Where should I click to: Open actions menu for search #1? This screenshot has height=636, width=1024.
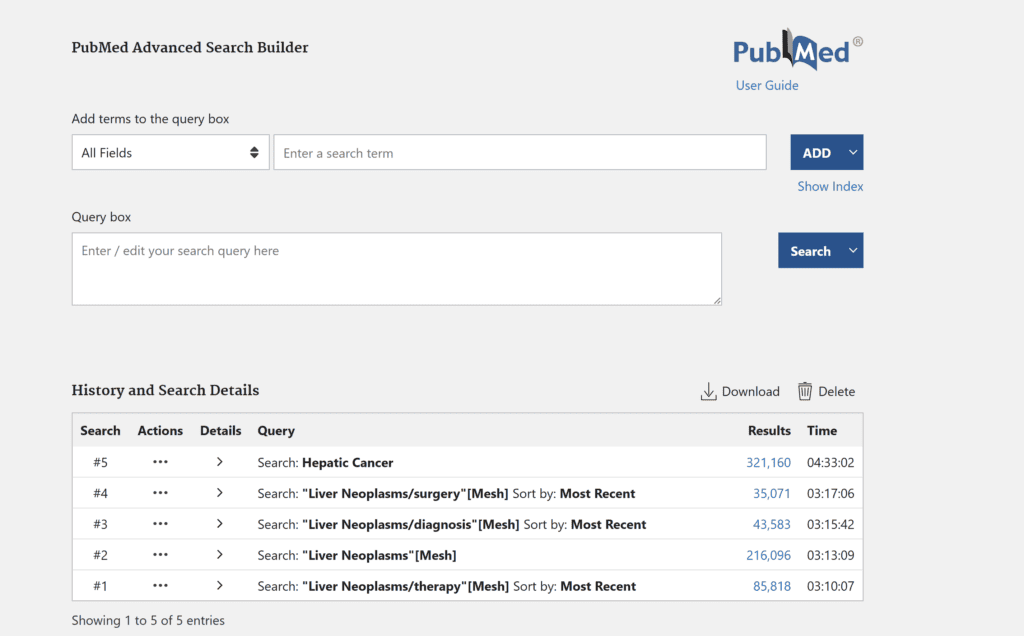pos(160,586)
